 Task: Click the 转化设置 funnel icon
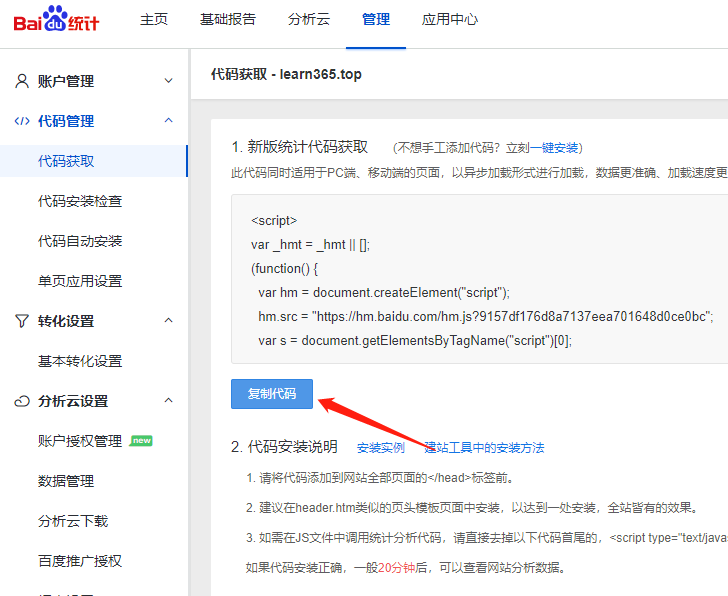21,321
